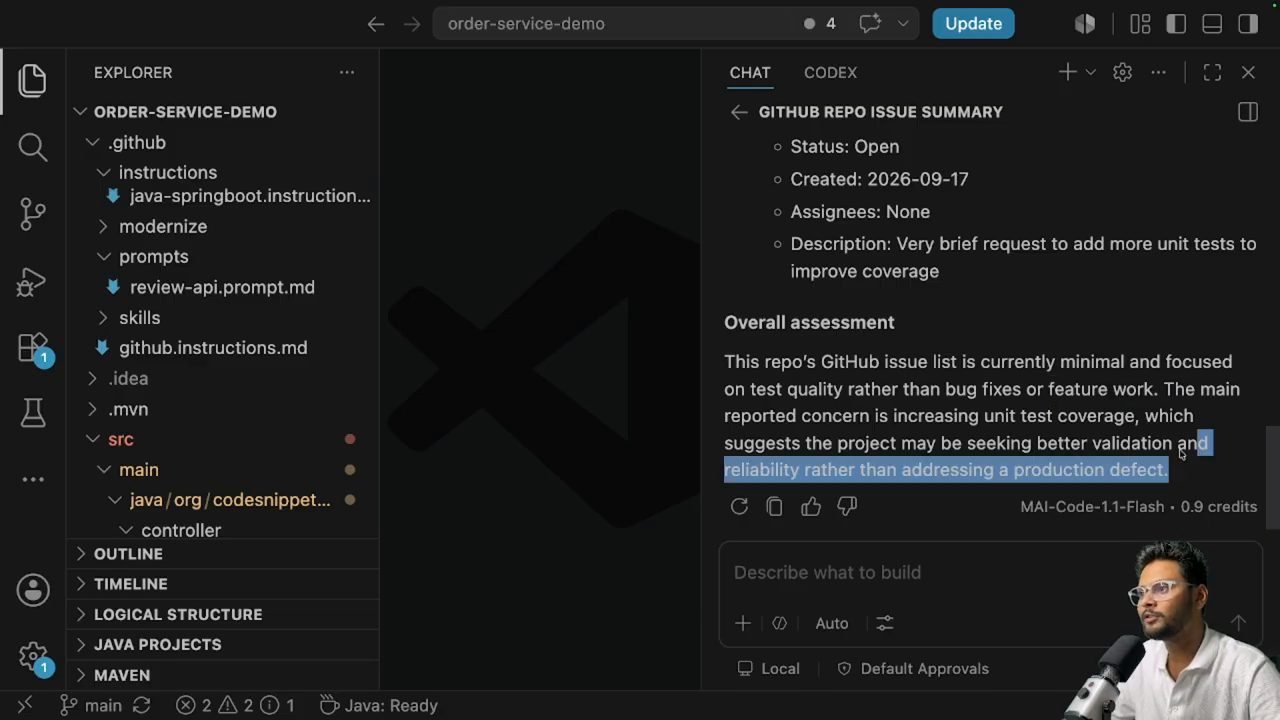Screen dimensions: 1280x720
Task: Open the Testing flask view
Action: pyautogui.click(x=33, y=412)
